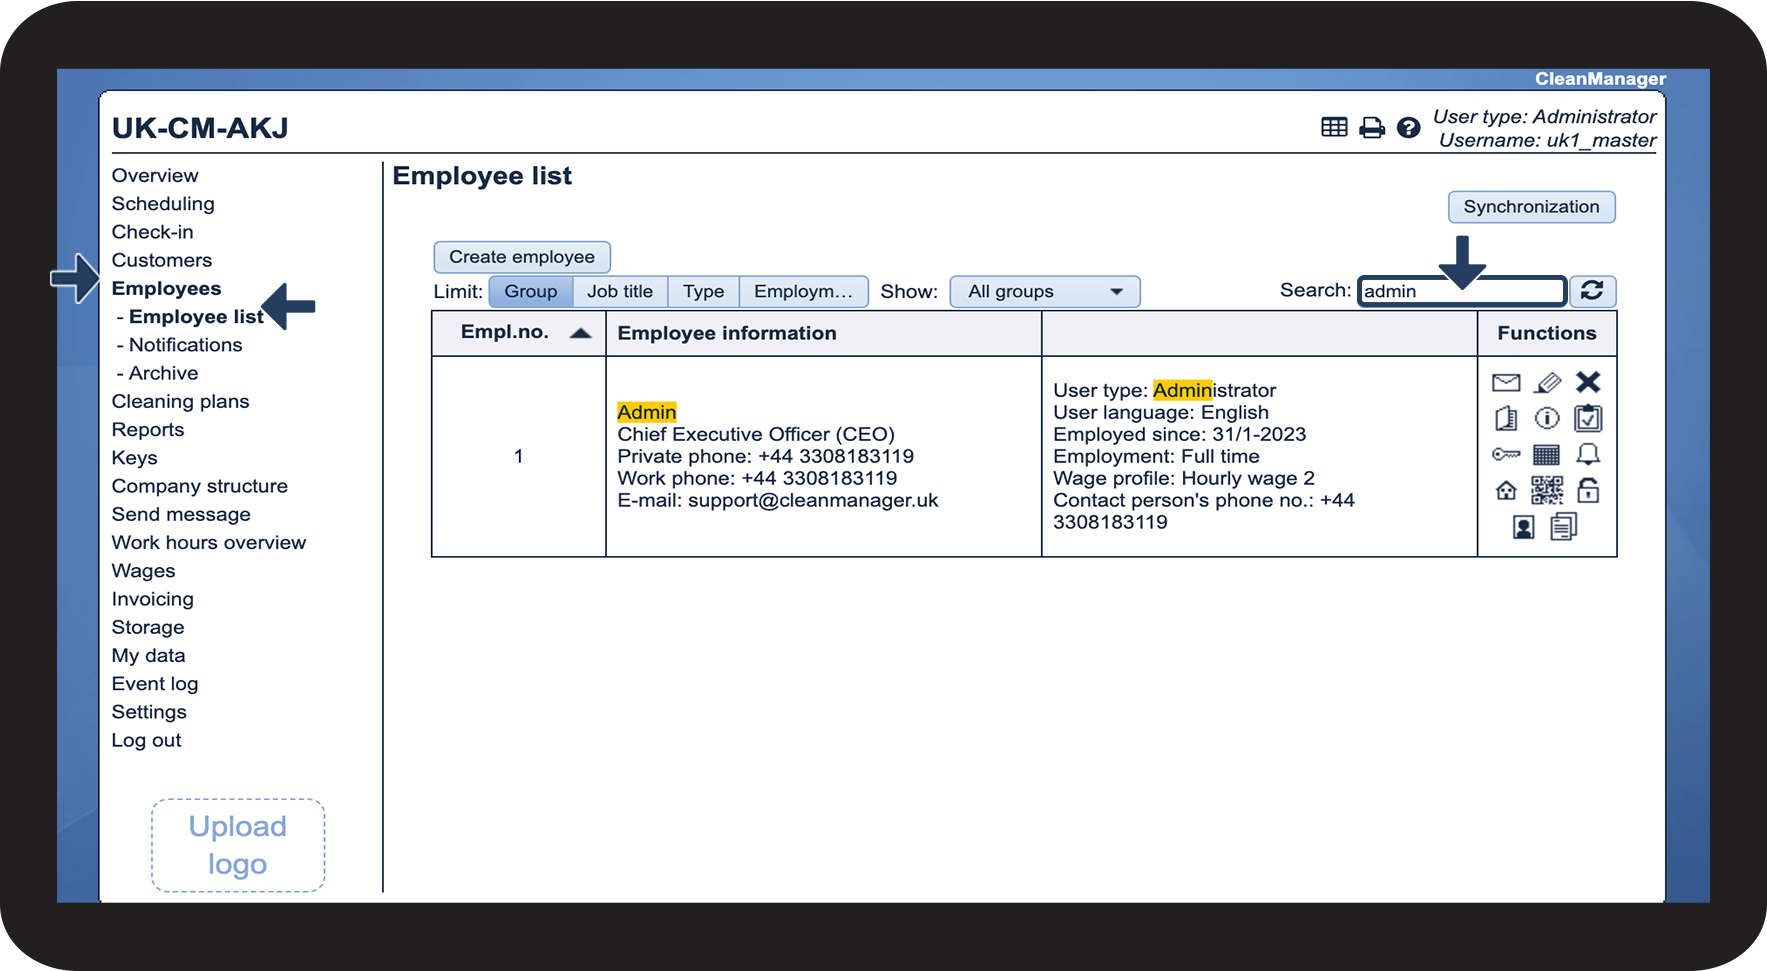Screen dimensions: 1767x971
Task: Edit the Admin employee with pencil icon
Action: tap(1547, 382)
